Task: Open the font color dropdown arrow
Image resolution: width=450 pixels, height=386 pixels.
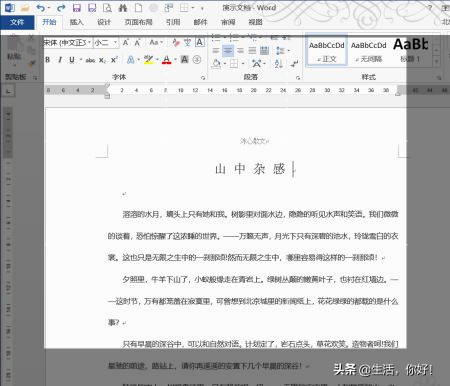Action: (175, 60)
